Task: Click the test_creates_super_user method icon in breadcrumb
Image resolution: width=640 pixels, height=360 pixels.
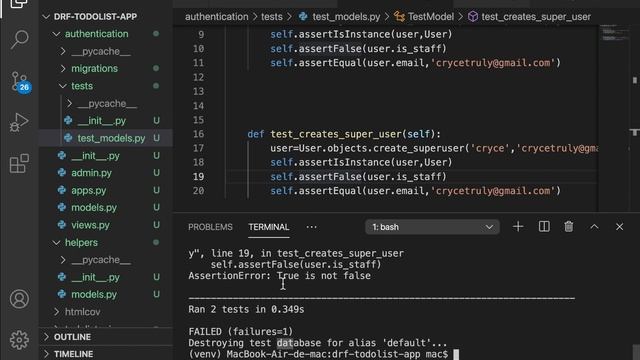Action: (x=473, y=17)
